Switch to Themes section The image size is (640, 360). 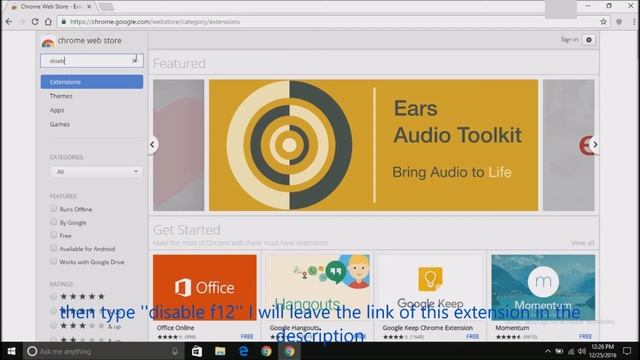pyautogui.click(x=61, y=96)
